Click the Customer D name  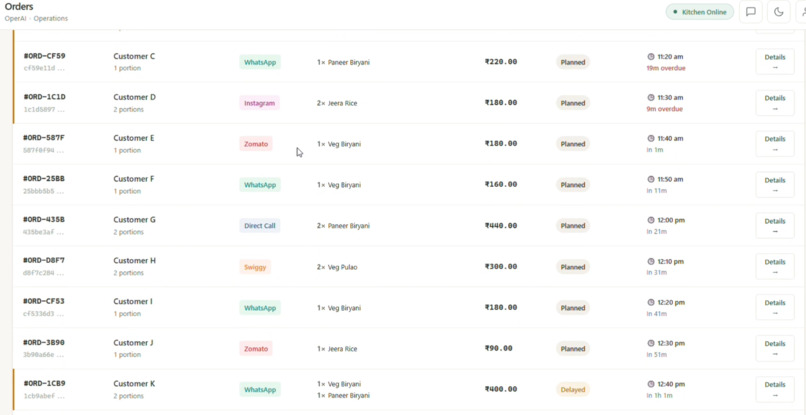coord(135,97)
